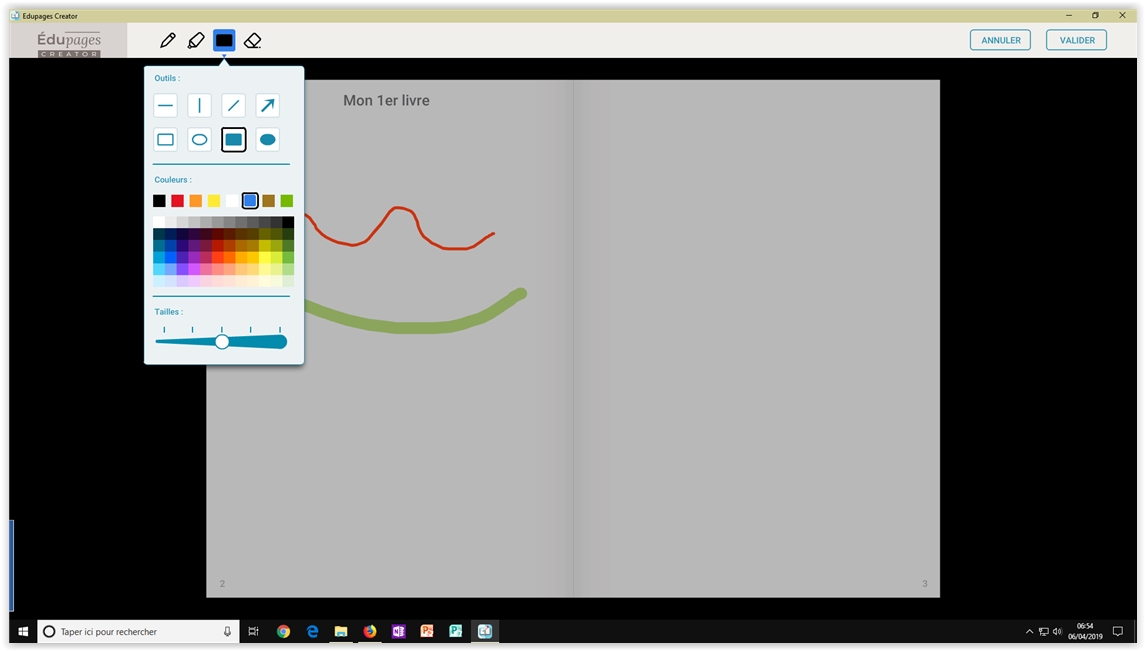Choose the diagonal line shape tool

coord(234,106)
